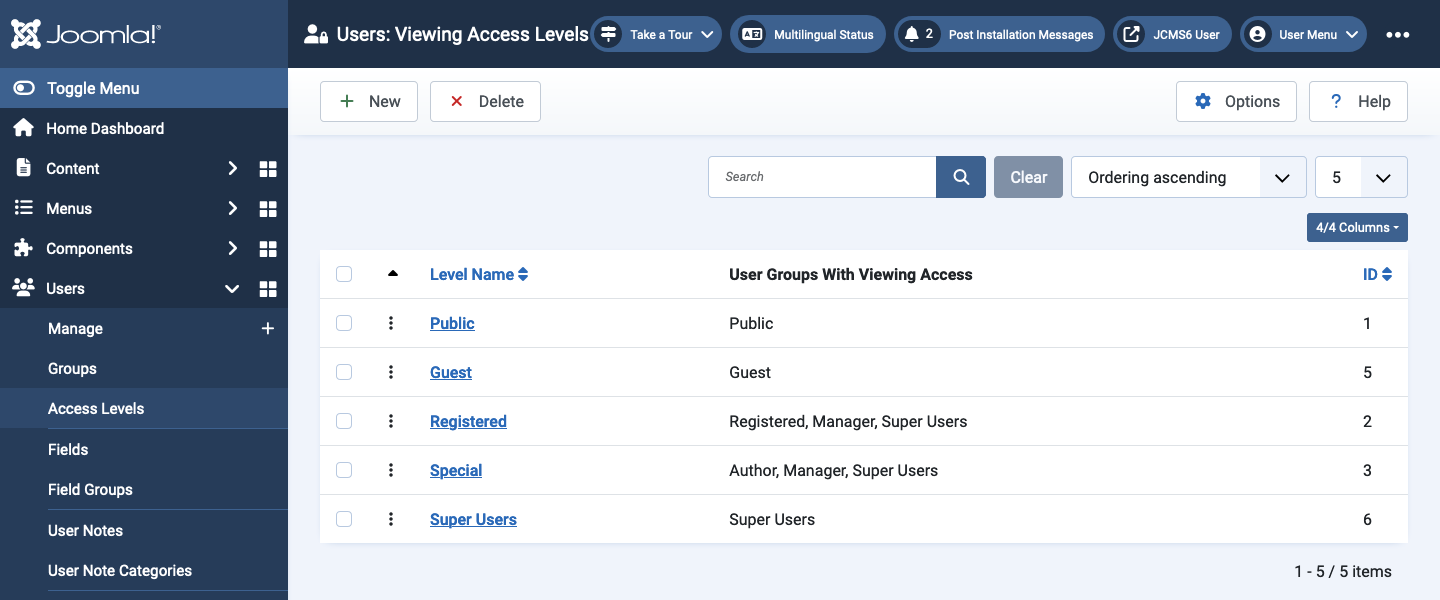Select the checkbox for the Guest row
The image size is (1440, 600).
point(344,371)
